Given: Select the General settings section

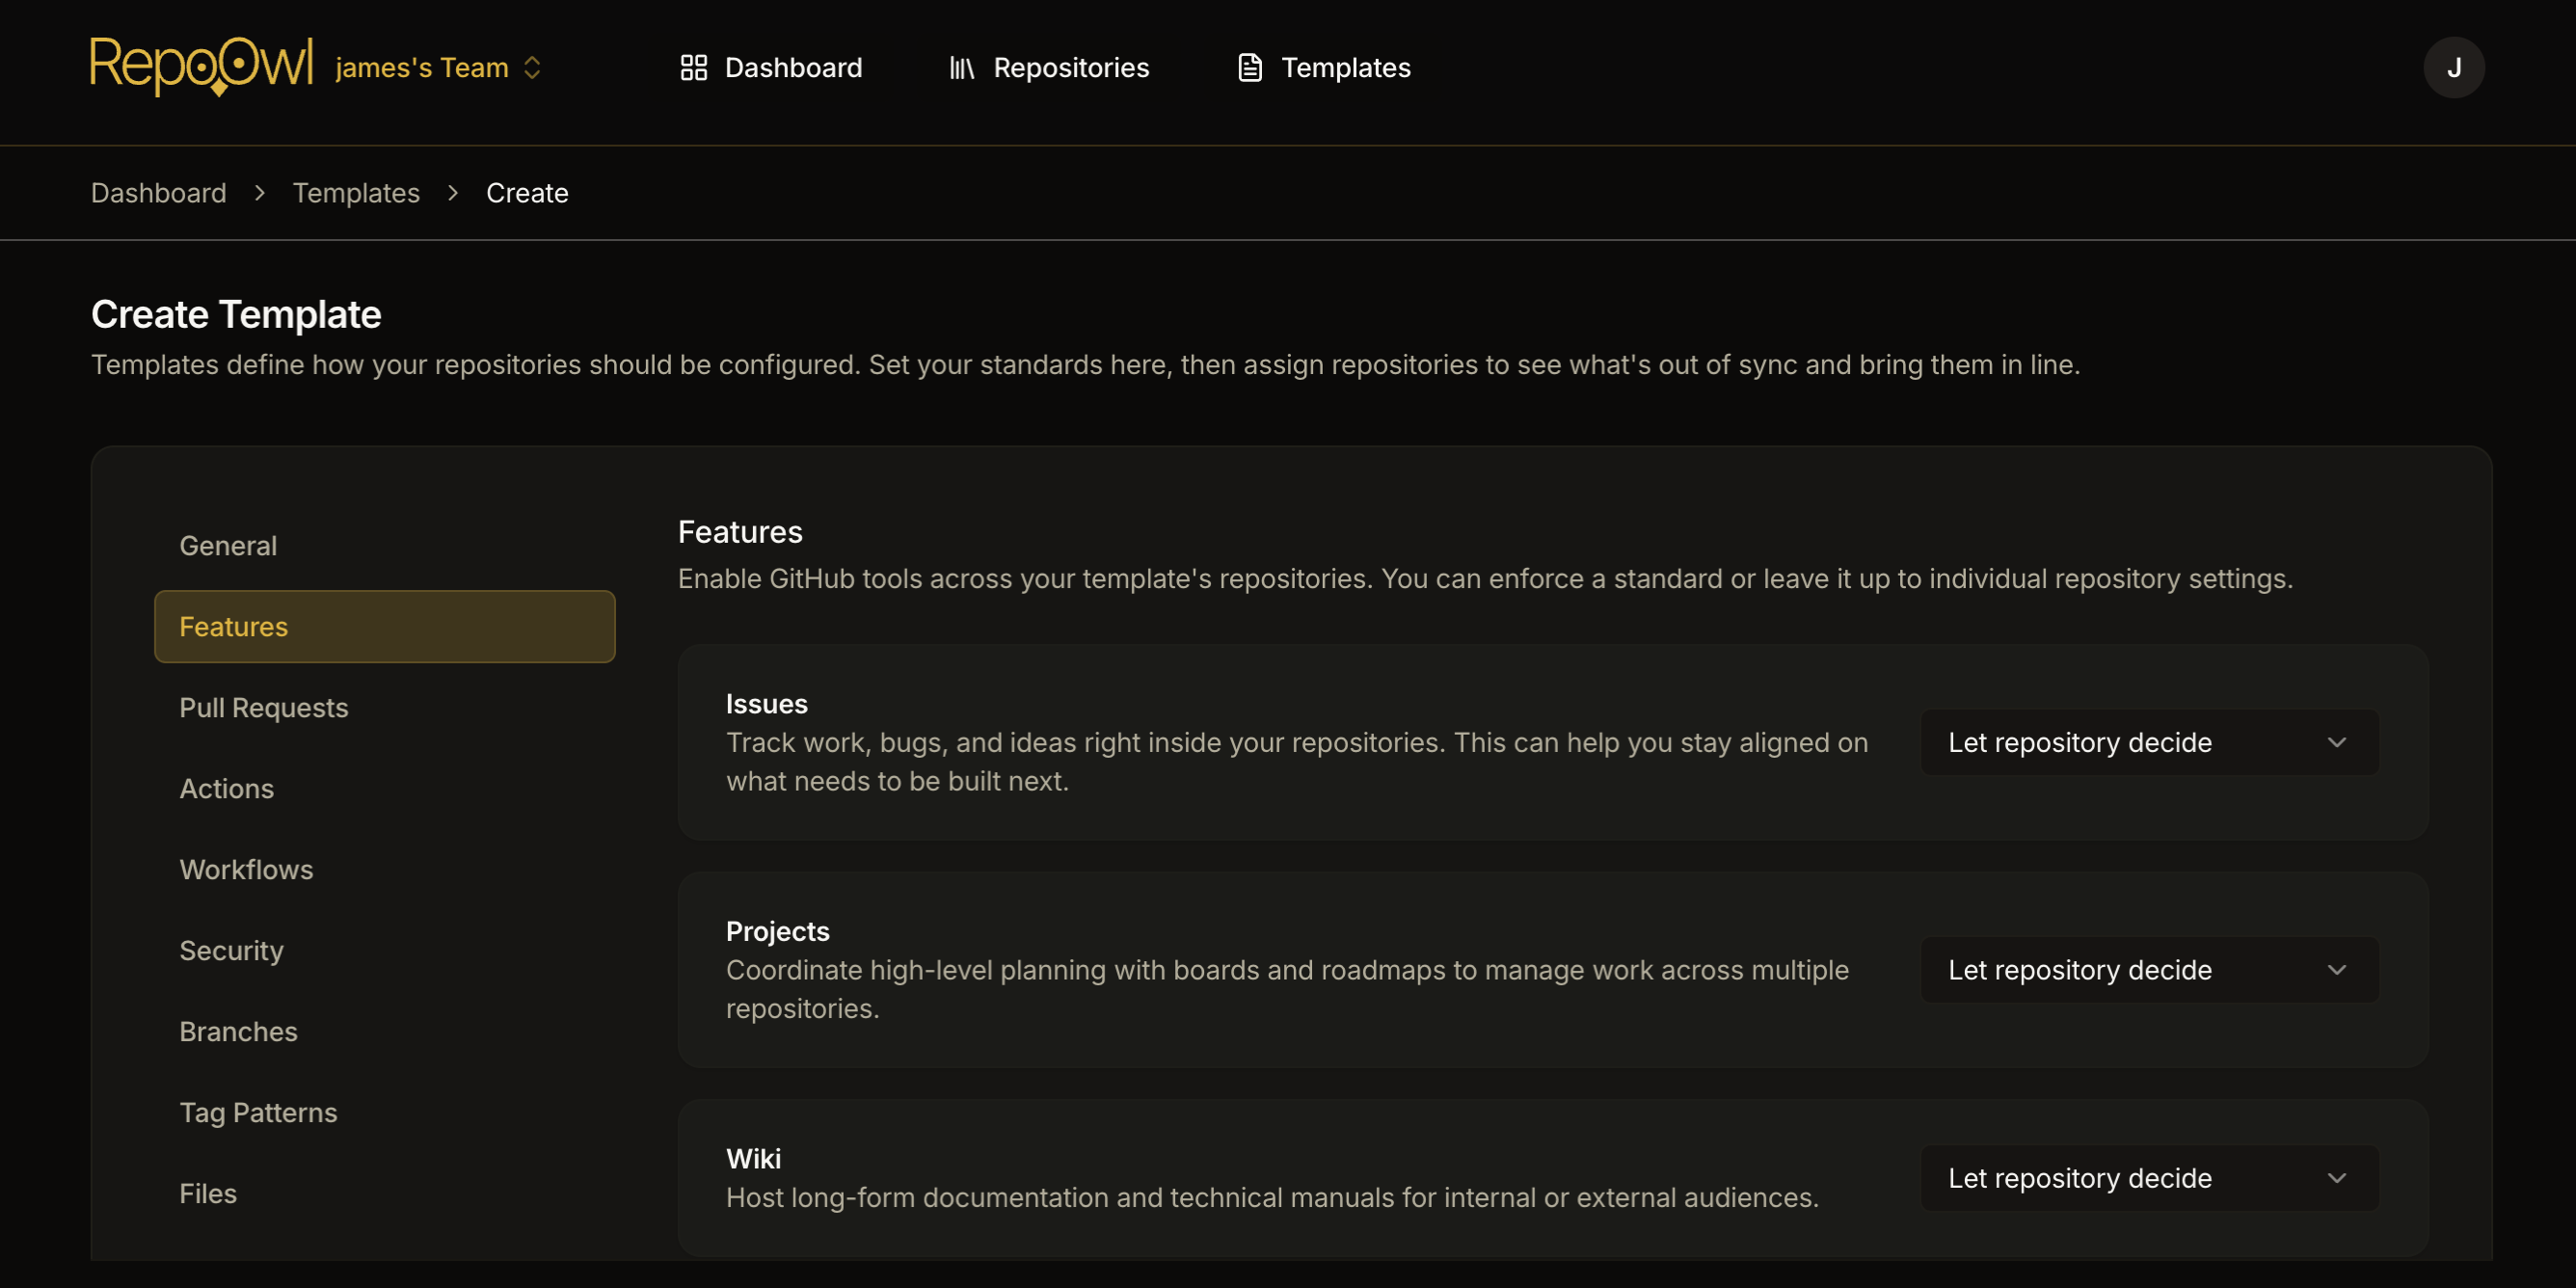Looking at the screenshot, I should (x=228, y=545).
